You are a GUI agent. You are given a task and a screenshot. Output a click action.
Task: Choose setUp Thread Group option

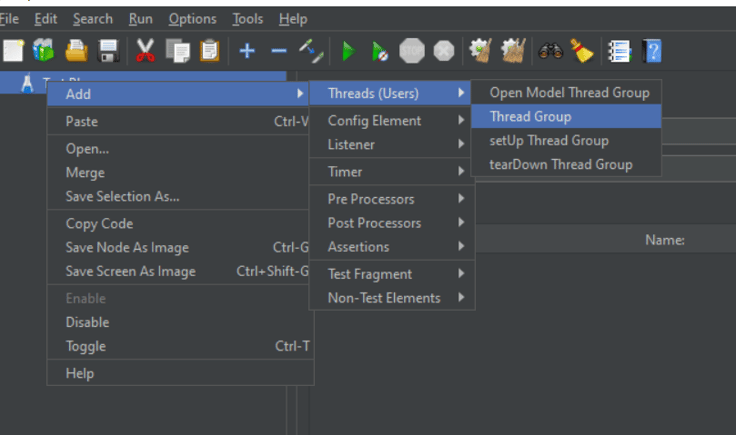click(x=549, y=141)
